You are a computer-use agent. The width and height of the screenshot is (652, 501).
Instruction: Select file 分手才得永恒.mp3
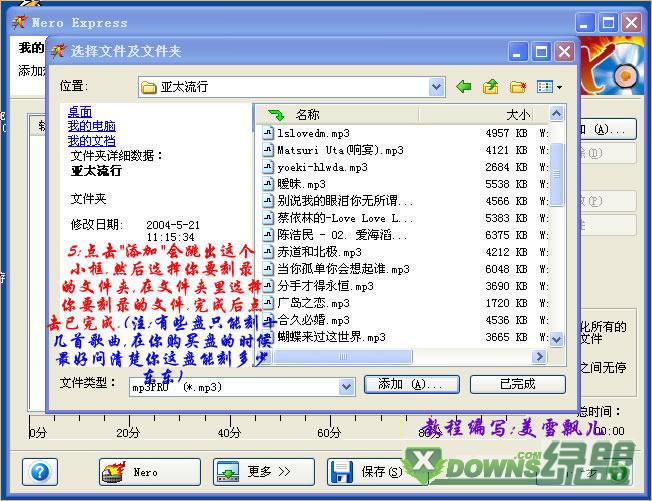(325, 286)
